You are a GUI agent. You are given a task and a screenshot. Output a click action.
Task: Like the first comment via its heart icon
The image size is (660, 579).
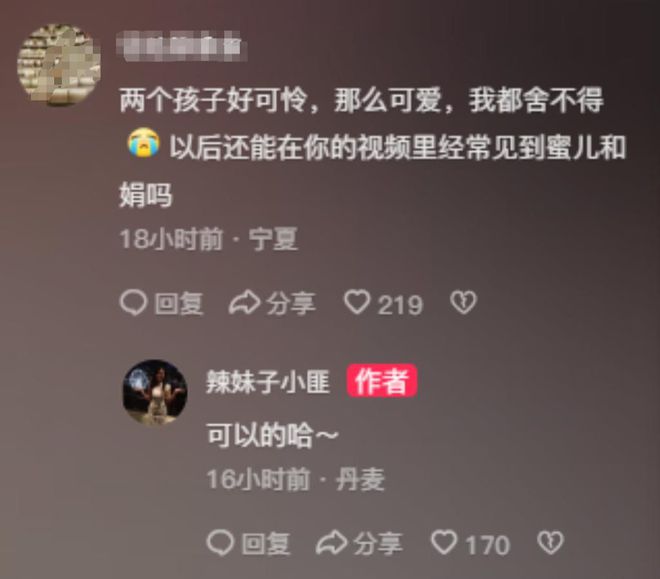pyautogui.click(x=357, y=303)
